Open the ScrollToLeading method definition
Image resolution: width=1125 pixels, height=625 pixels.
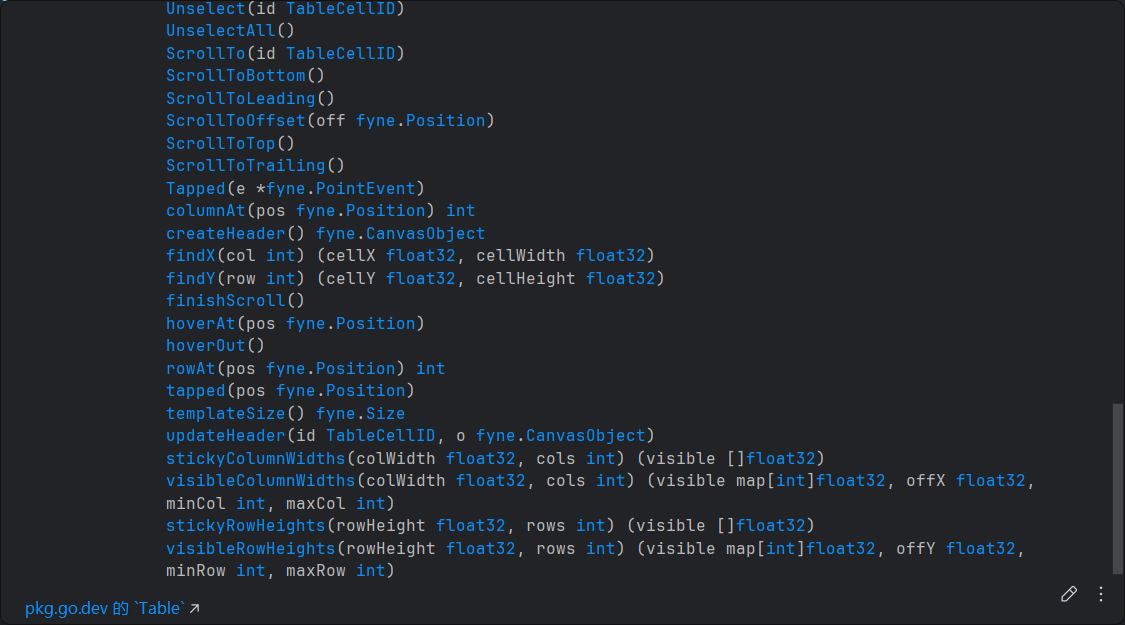pyautogui.click(x=241, y=98)
